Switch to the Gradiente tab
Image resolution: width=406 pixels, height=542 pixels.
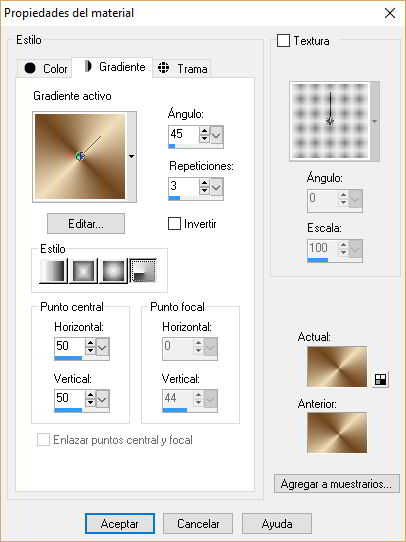click(112, 67)
